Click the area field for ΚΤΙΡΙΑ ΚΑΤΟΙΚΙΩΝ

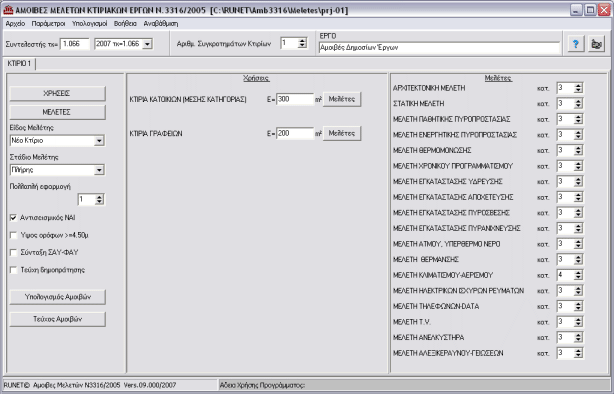coord(295,99)
